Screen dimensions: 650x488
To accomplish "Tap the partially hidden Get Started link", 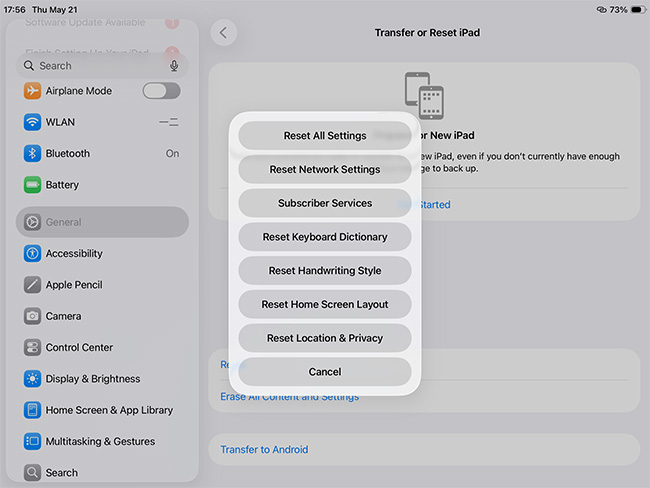I will pos(434,204).
